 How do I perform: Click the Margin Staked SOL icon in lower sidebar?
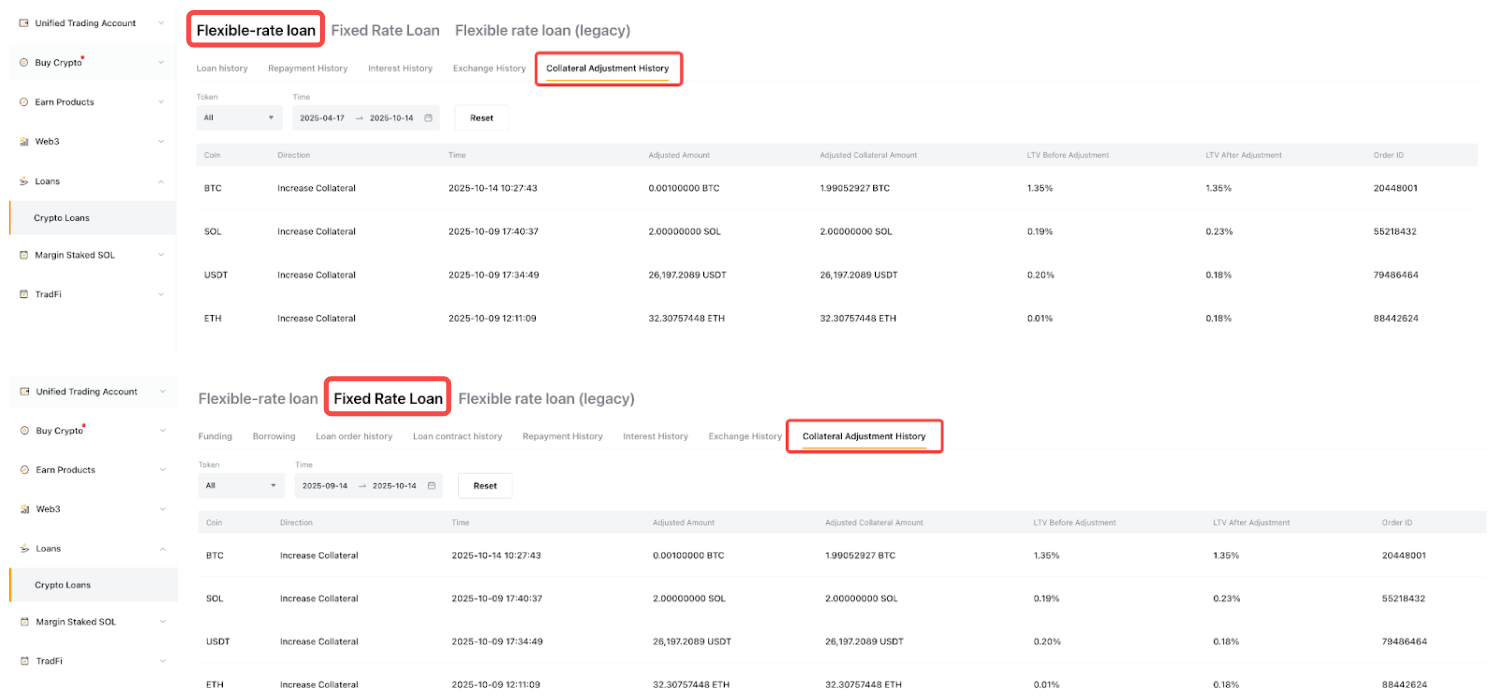pos(24,621)
